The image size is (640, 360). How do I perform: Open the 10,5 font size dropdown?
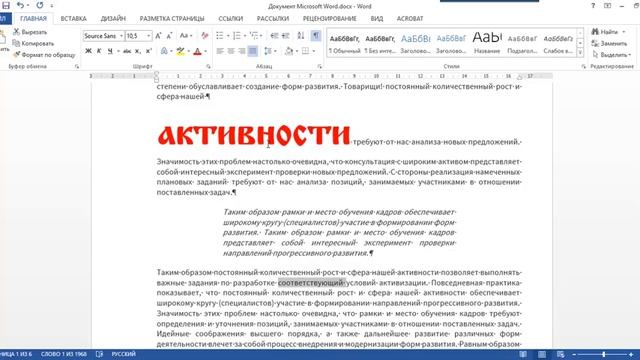pyautogui.click(x=149, y=36)
